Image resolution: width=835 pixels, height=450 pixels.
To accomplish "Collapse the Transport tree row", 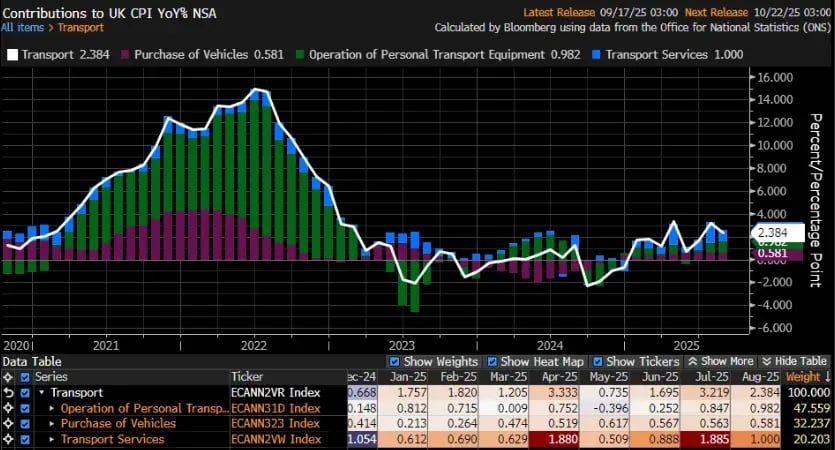I will 42,393.
